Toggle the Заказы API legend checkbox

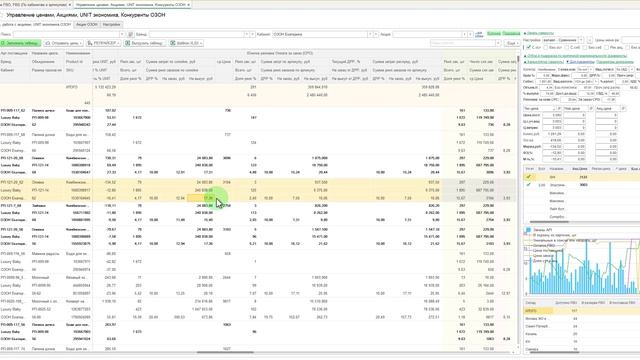528,230
